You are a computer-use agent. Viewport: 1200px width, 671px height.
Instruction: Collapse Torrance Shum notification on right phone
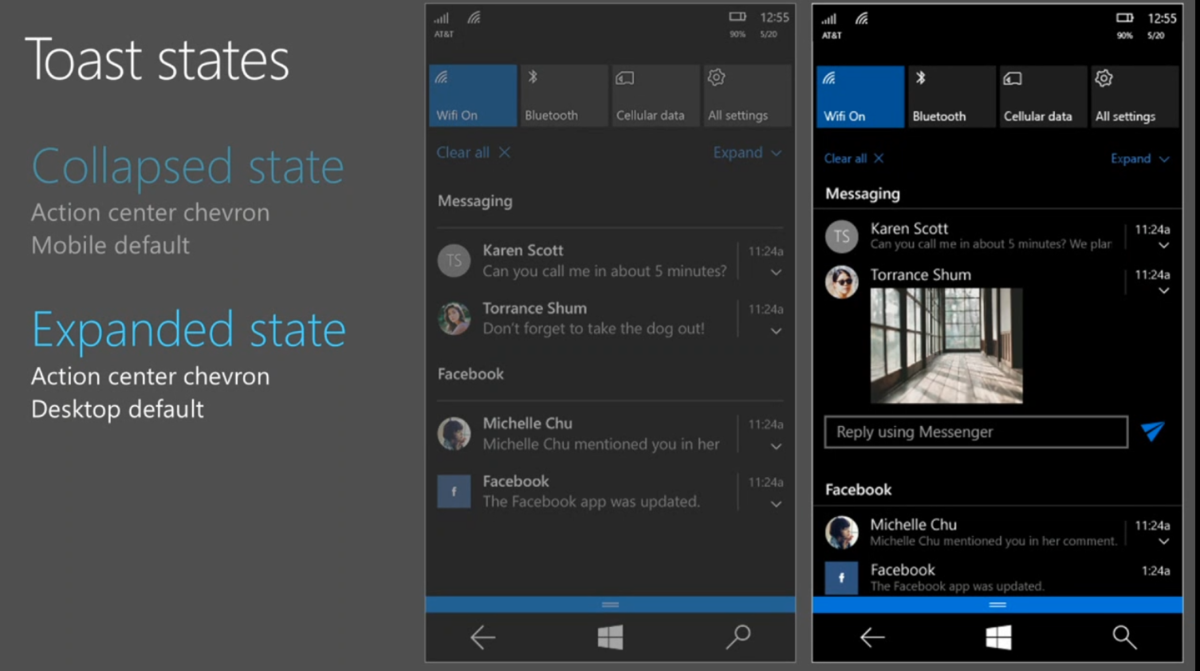coord(1163,291)
